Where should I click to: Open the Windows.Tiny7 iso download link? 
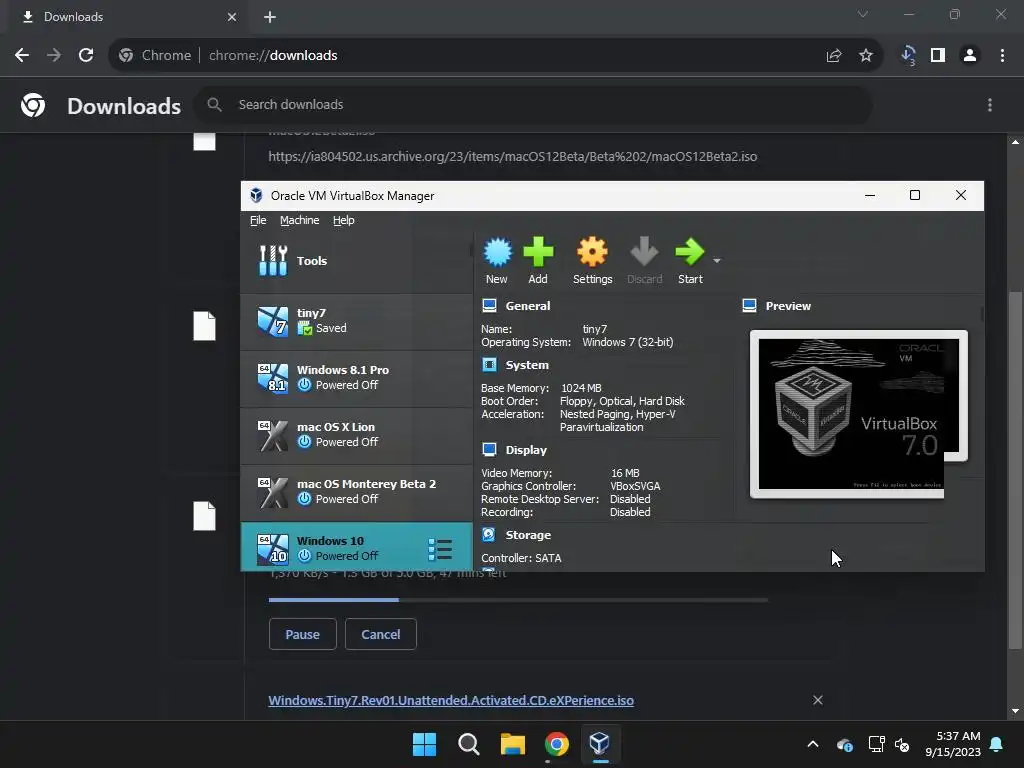click(451, 700)
